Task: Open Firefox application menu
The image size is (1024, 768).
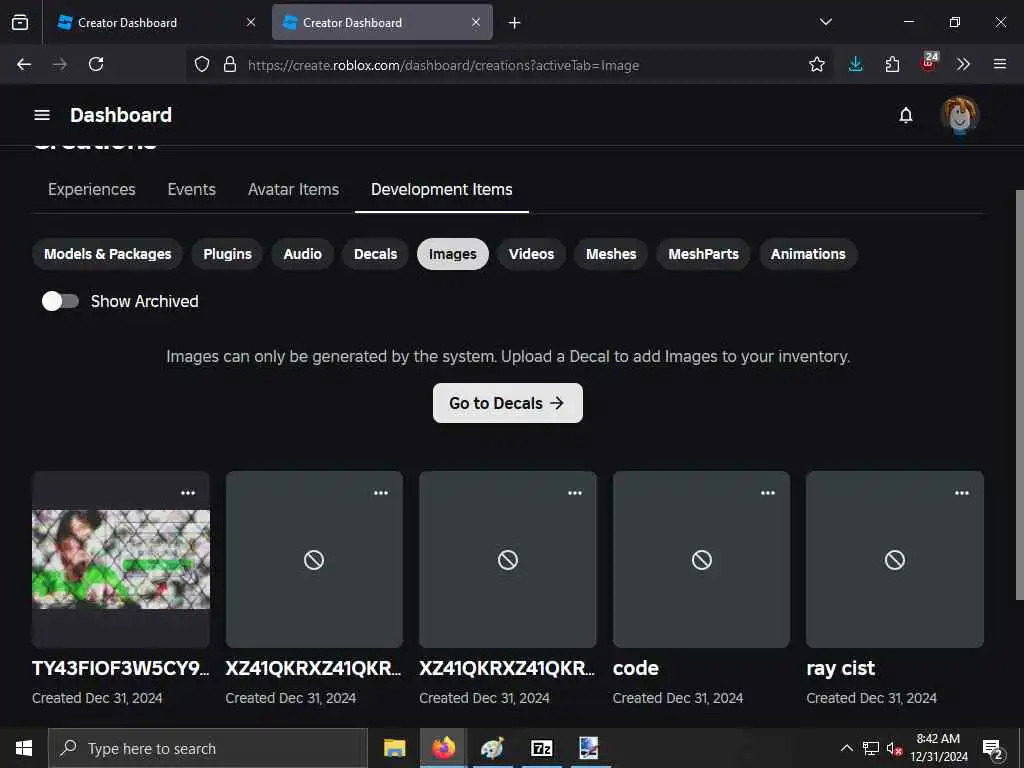Action: 1000,64
